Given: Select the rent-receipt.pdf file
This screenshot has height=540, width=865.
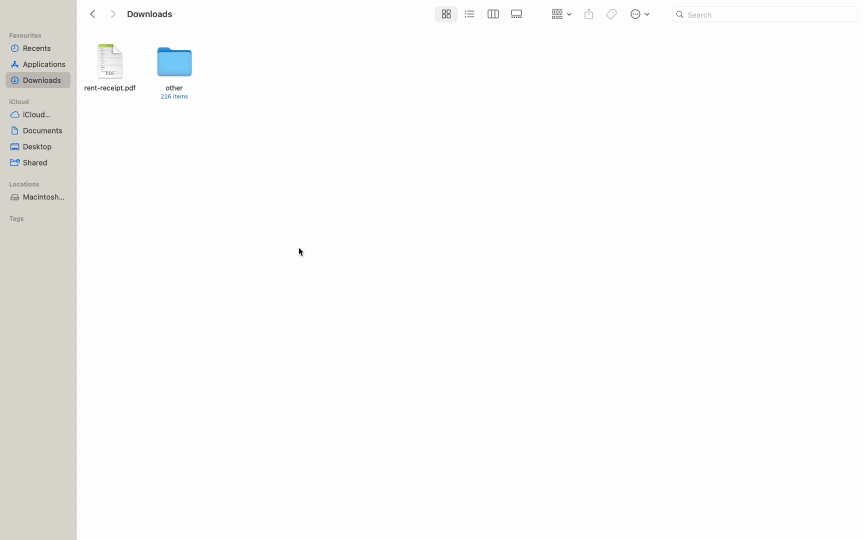Looking at the screenshot, I should 110,62.
